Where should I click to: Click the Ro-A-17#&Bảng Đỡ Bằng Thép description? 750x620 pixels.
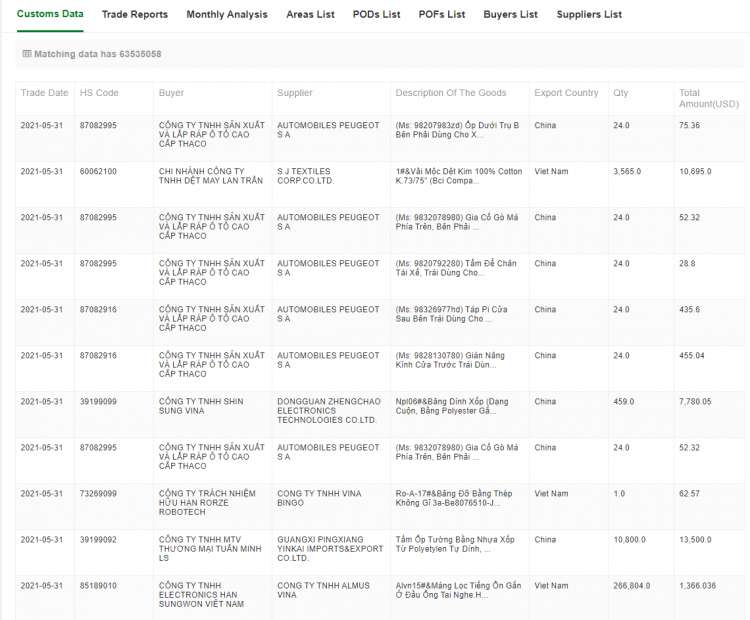454,498
